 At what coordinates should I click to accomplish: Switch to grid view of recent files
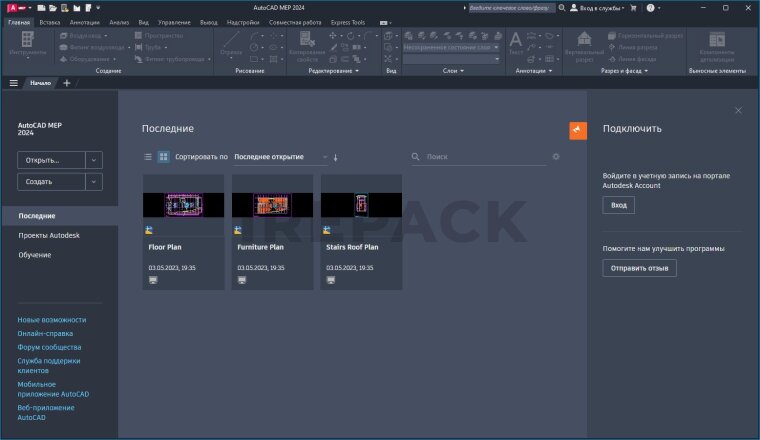(163, 157)
